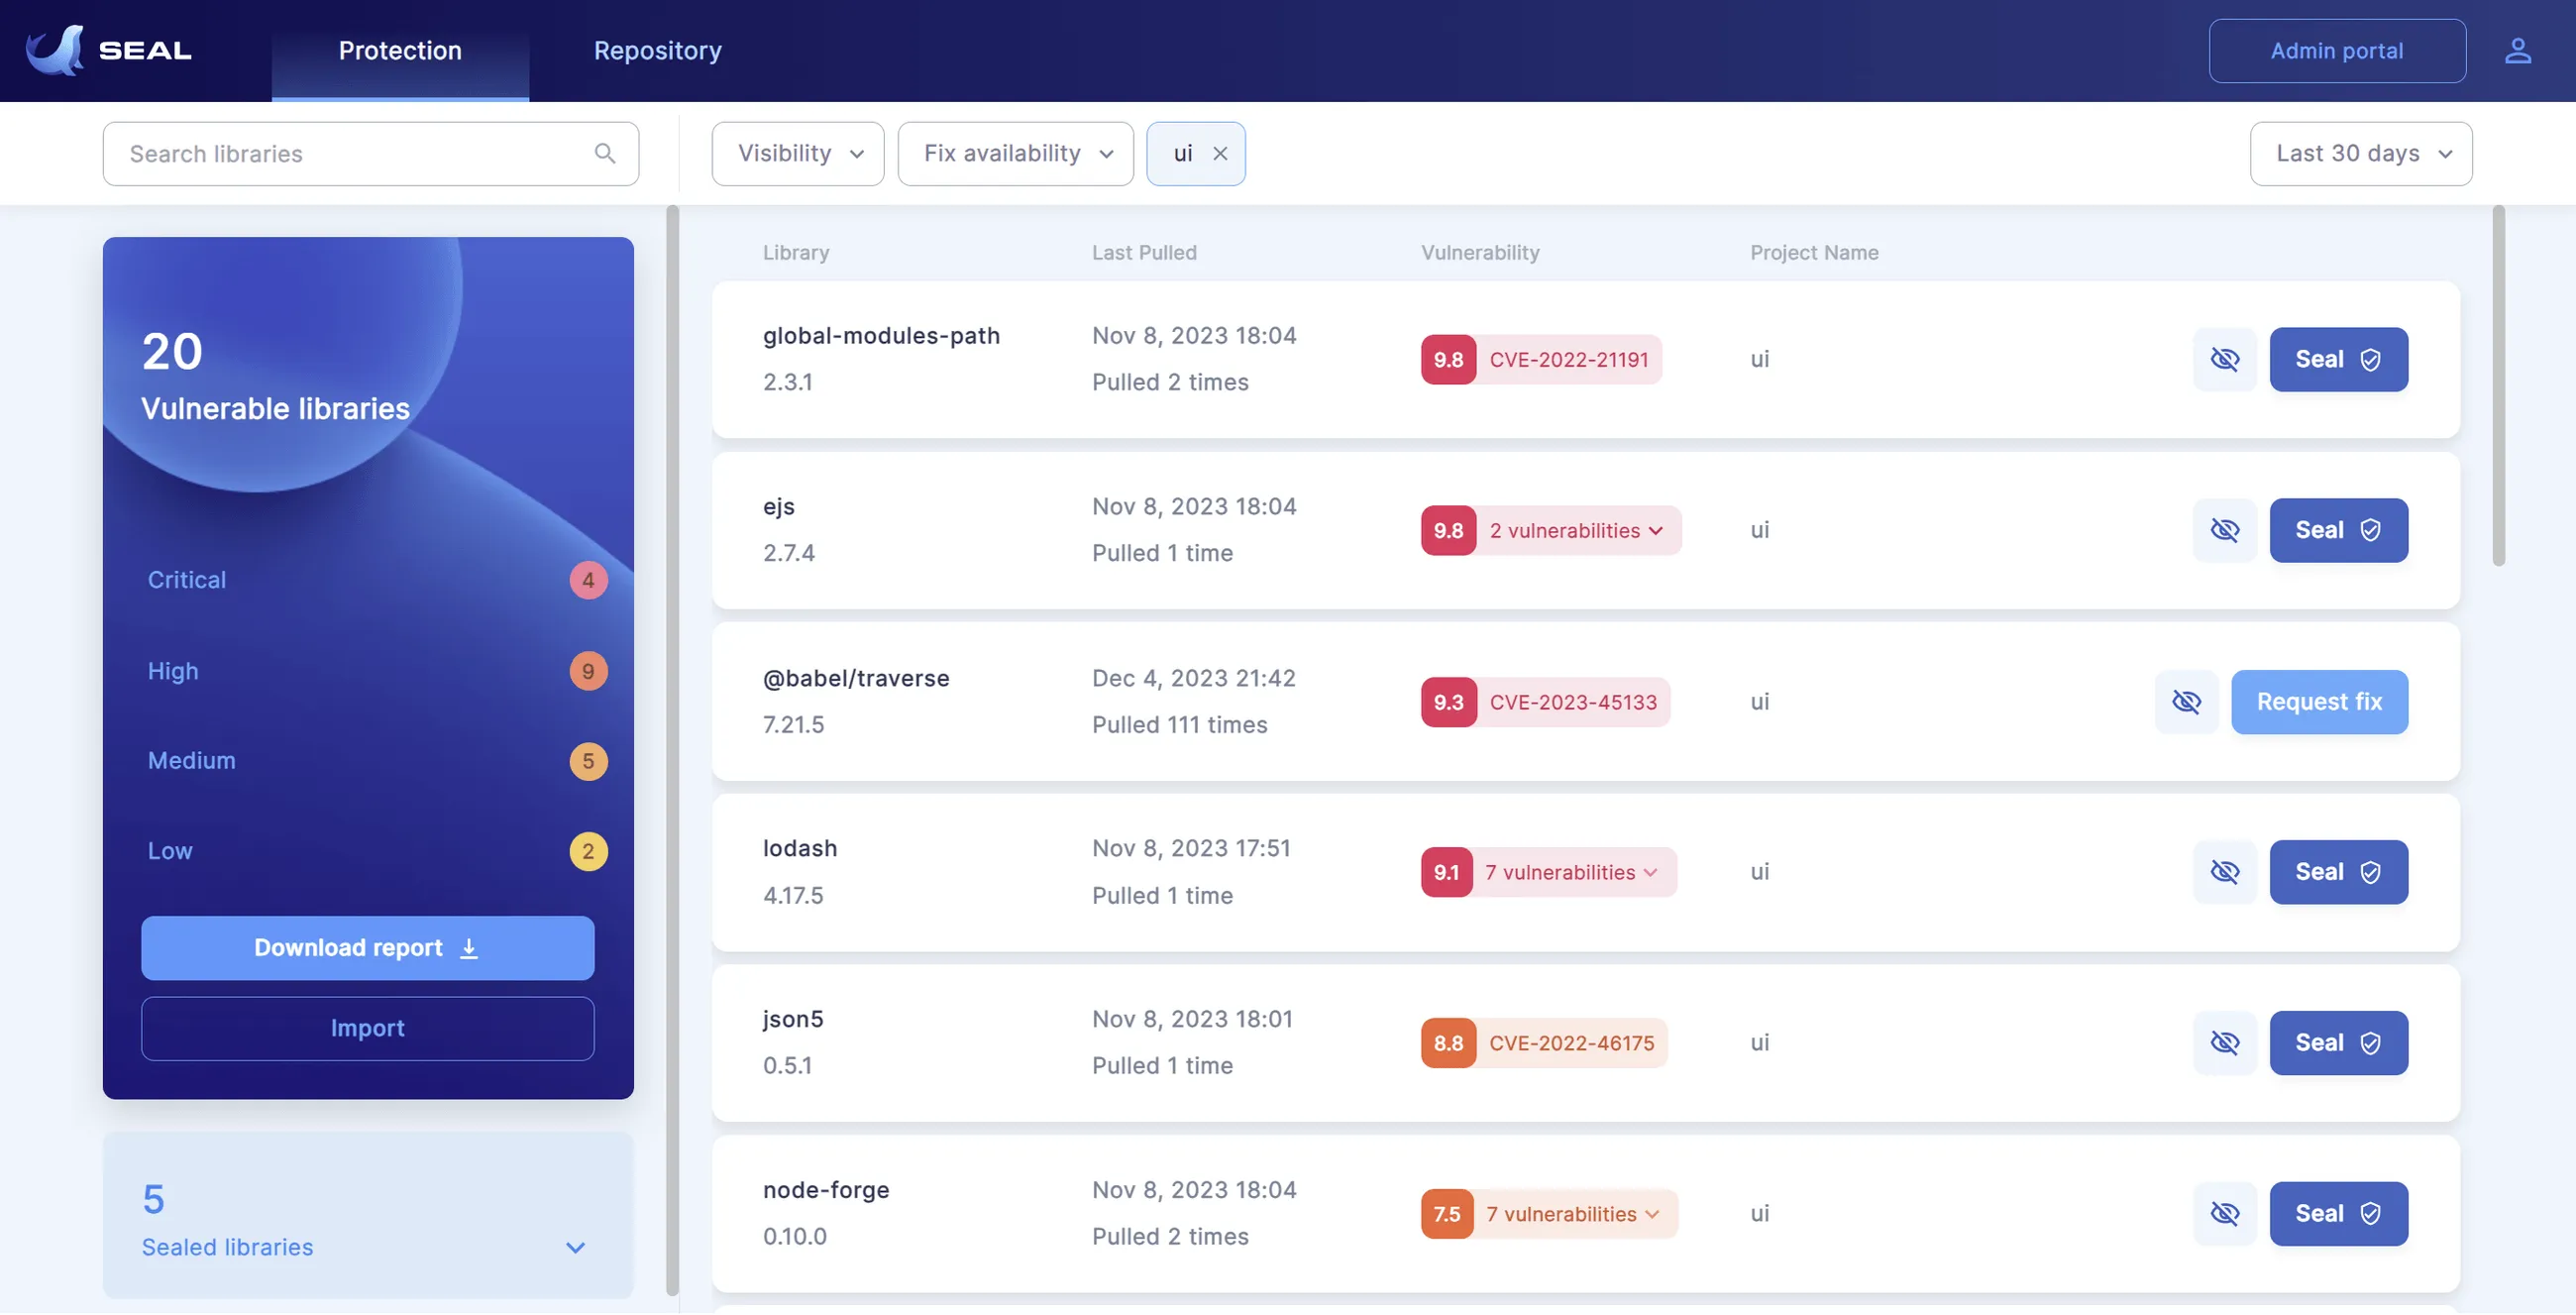Click Request fix for @babel/traverse
The image size is (2576, 1315).
click(2319, 702)
